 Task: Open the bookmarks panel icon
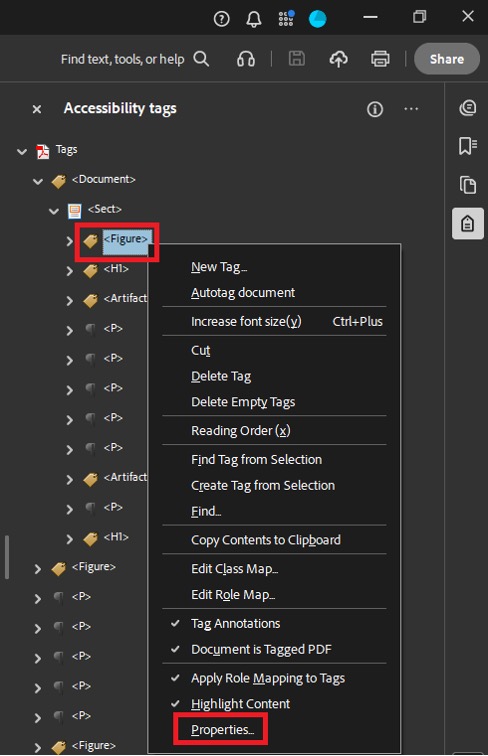[x=468, y=146]
